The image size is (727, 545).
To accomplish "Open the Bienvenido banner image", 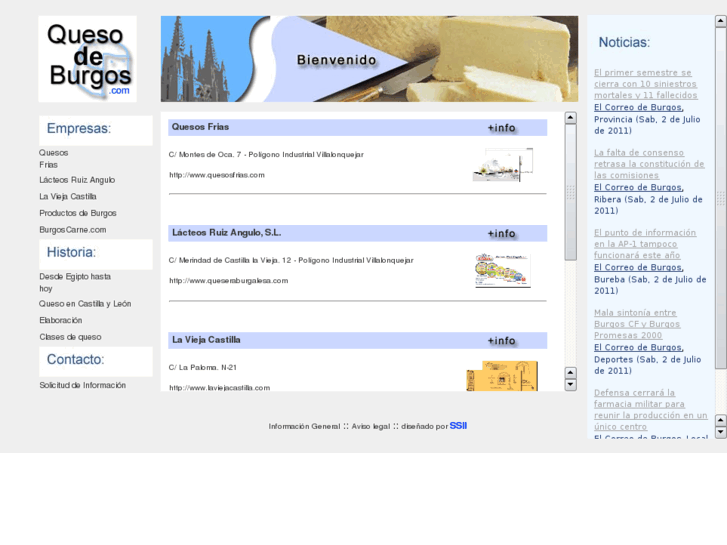I will pyautogui.click(x=369, y=59).
